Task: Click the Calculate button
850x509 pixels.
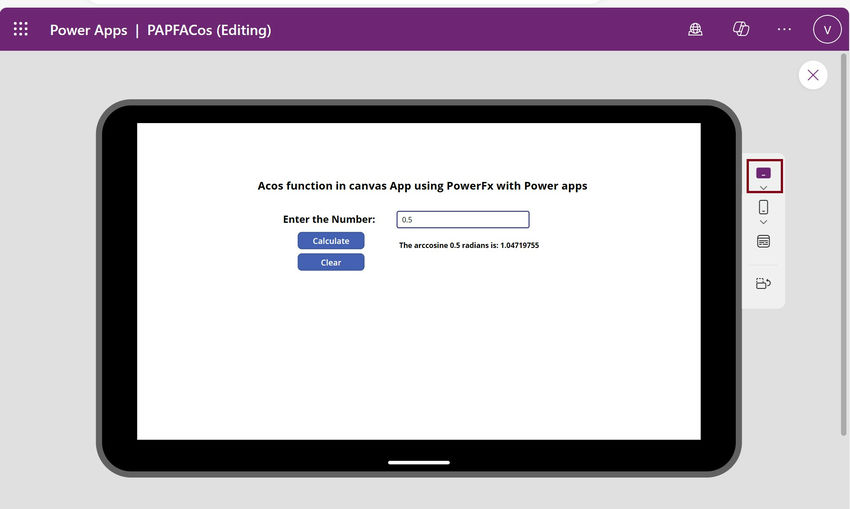Action: pyautogui.click(x=331, y=241)
